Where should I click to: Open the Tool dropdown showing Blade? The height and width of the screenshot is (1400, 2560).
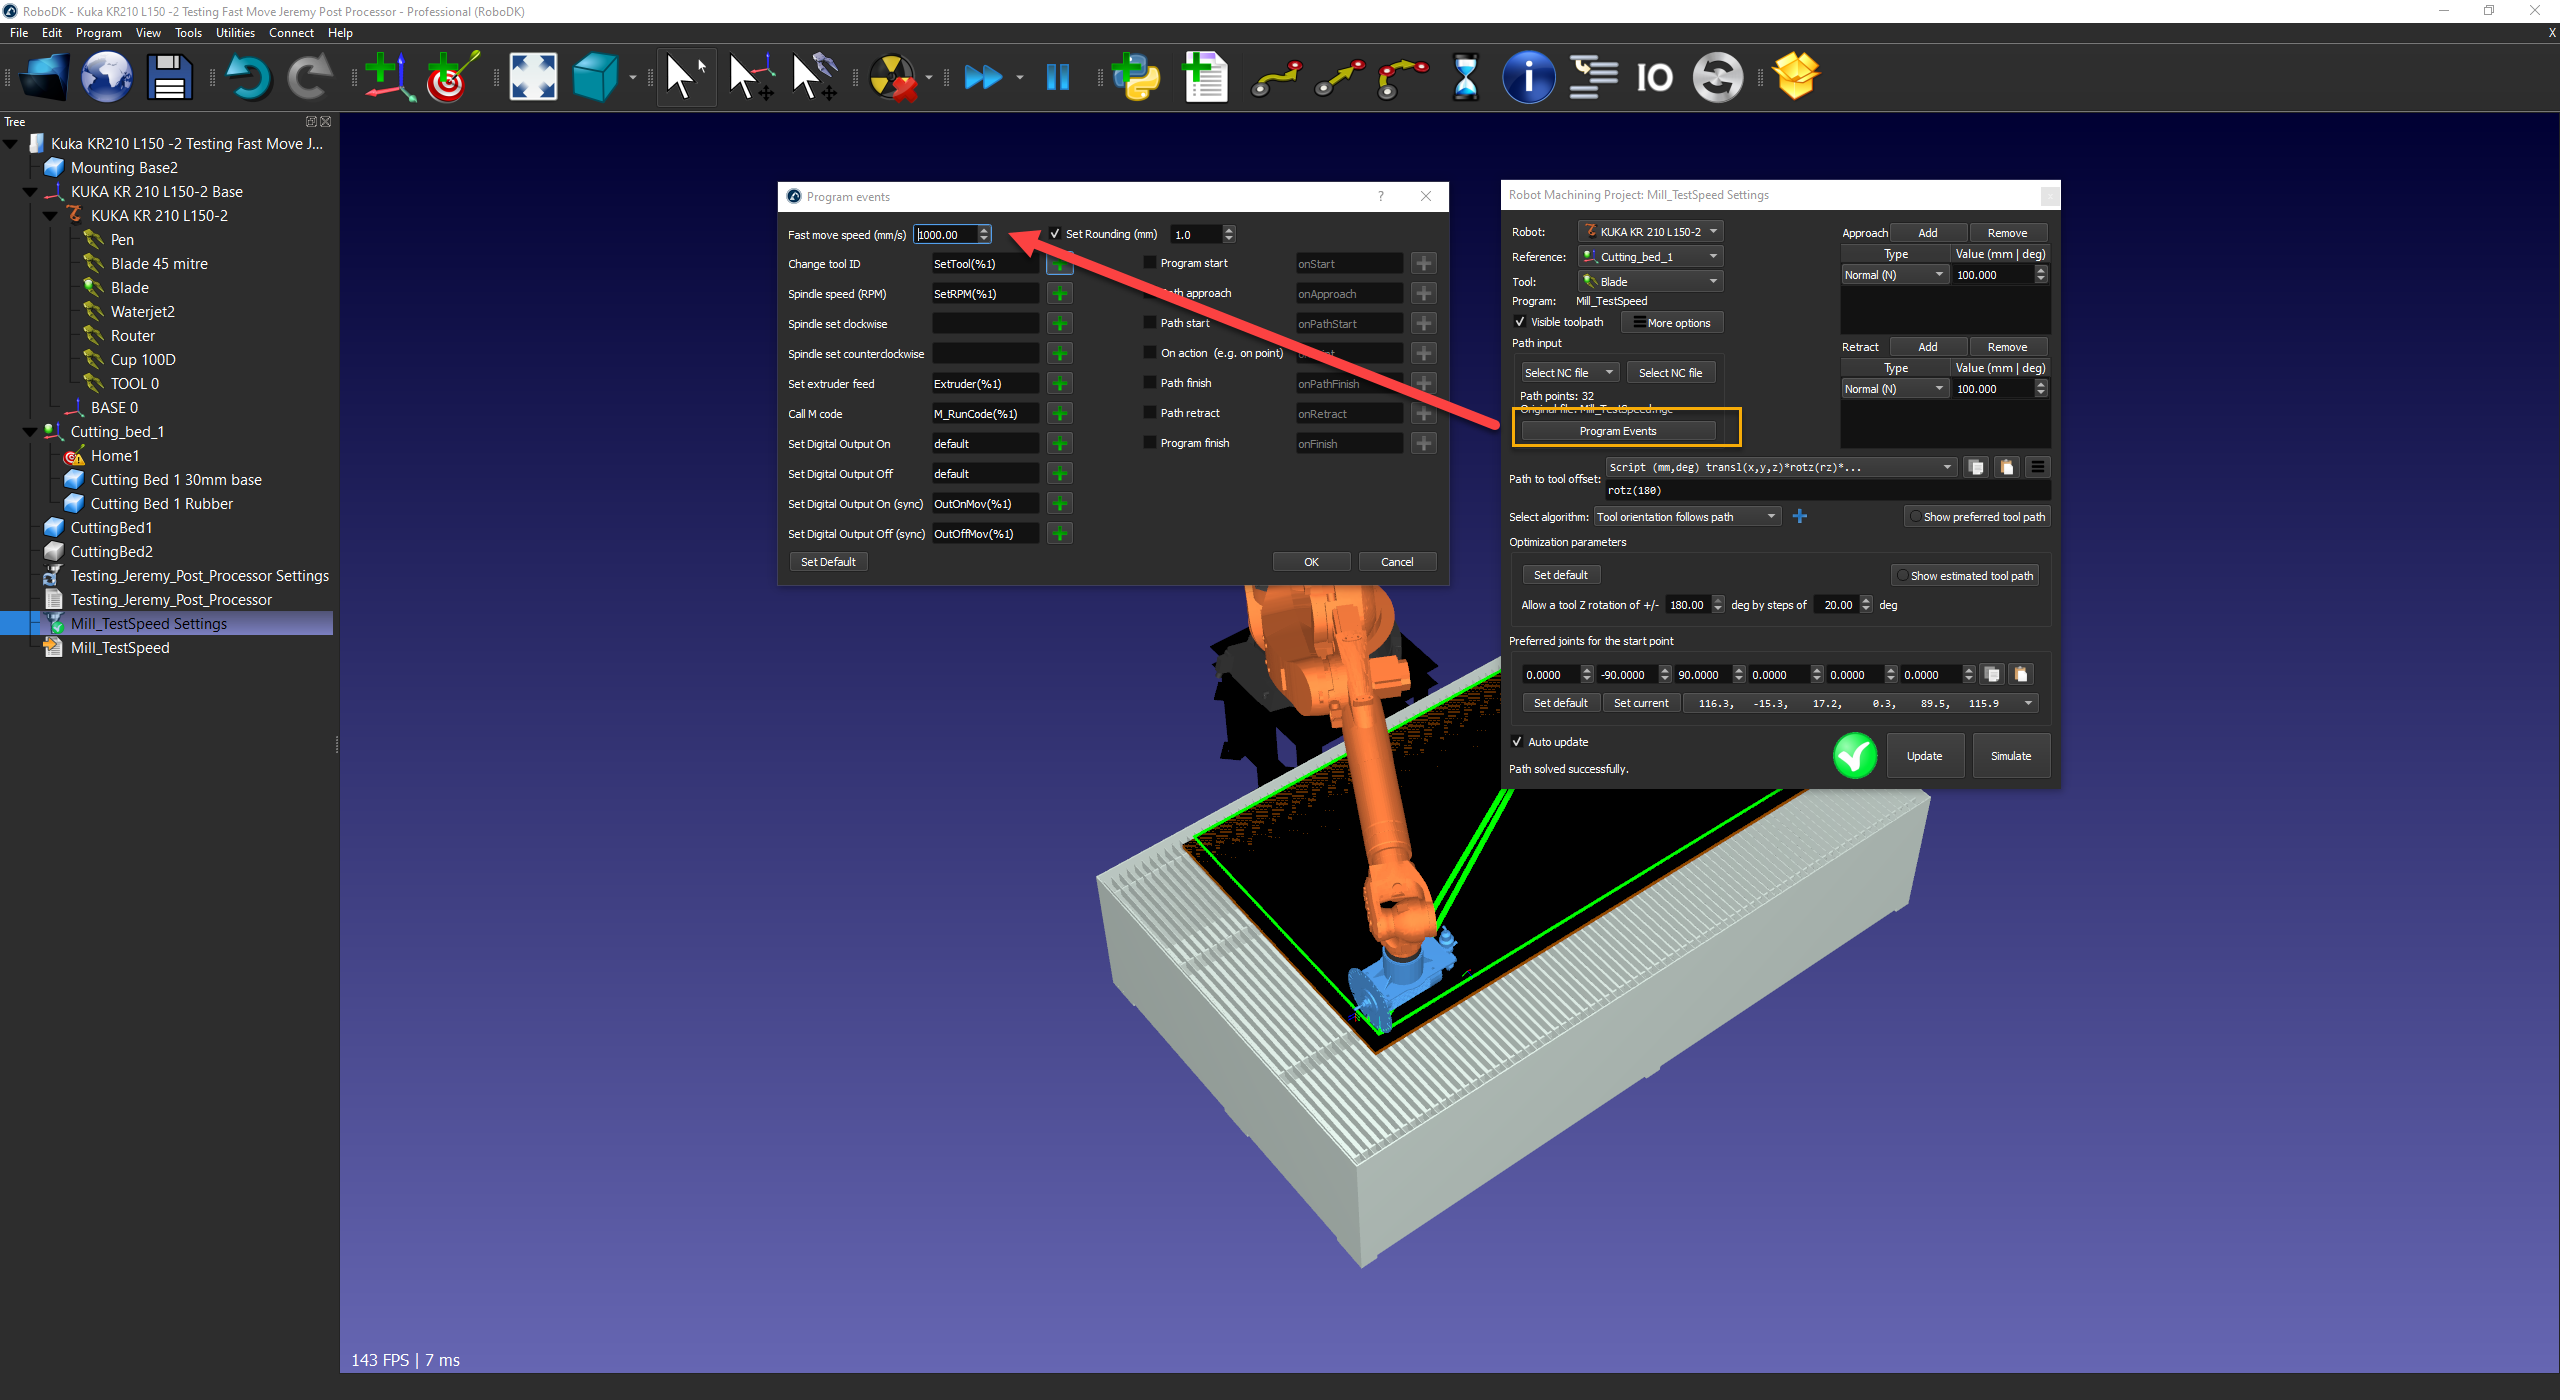pyautogui.click(x=1651, y=282)
